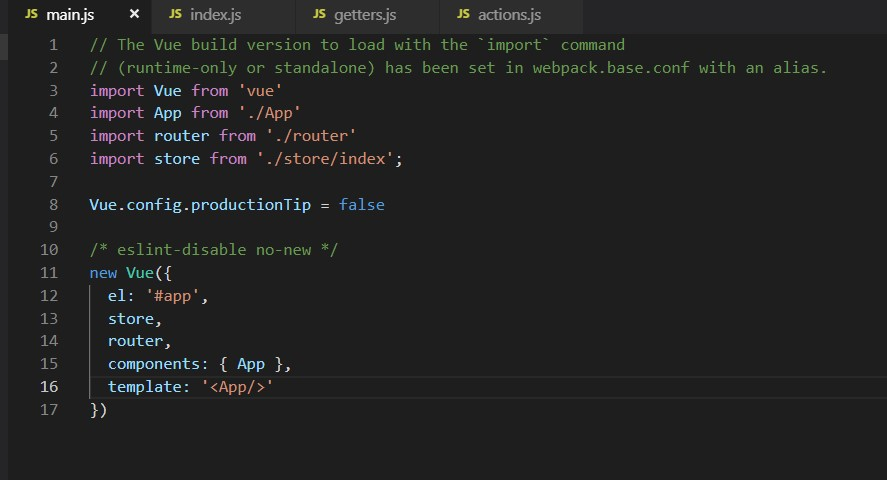The width and height of the screenshot is (887, 480).
Task: Click the JS icon on getters.js tab
Action: tap(319, 14)
